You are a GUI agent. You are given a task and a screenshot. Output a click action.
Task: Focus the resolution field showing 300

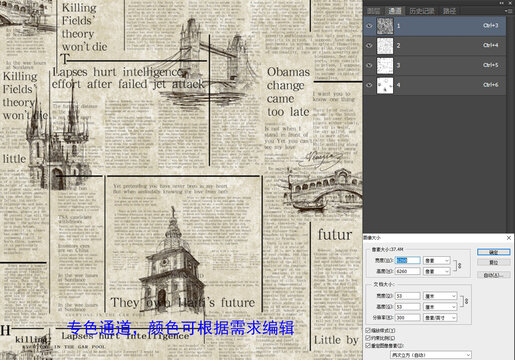(408, 318)
